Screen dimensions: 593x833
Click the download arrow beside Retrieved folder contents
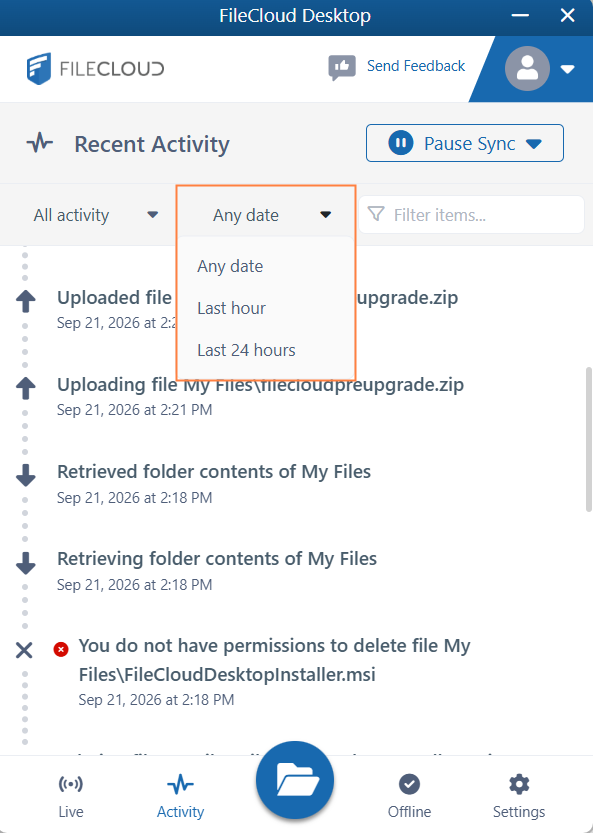(26, 475)
